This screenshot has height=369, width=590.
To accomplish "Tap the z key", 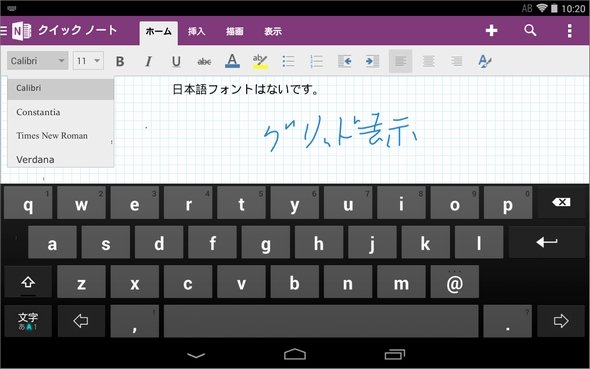I will pyautogui.click(x=81, y=282).
